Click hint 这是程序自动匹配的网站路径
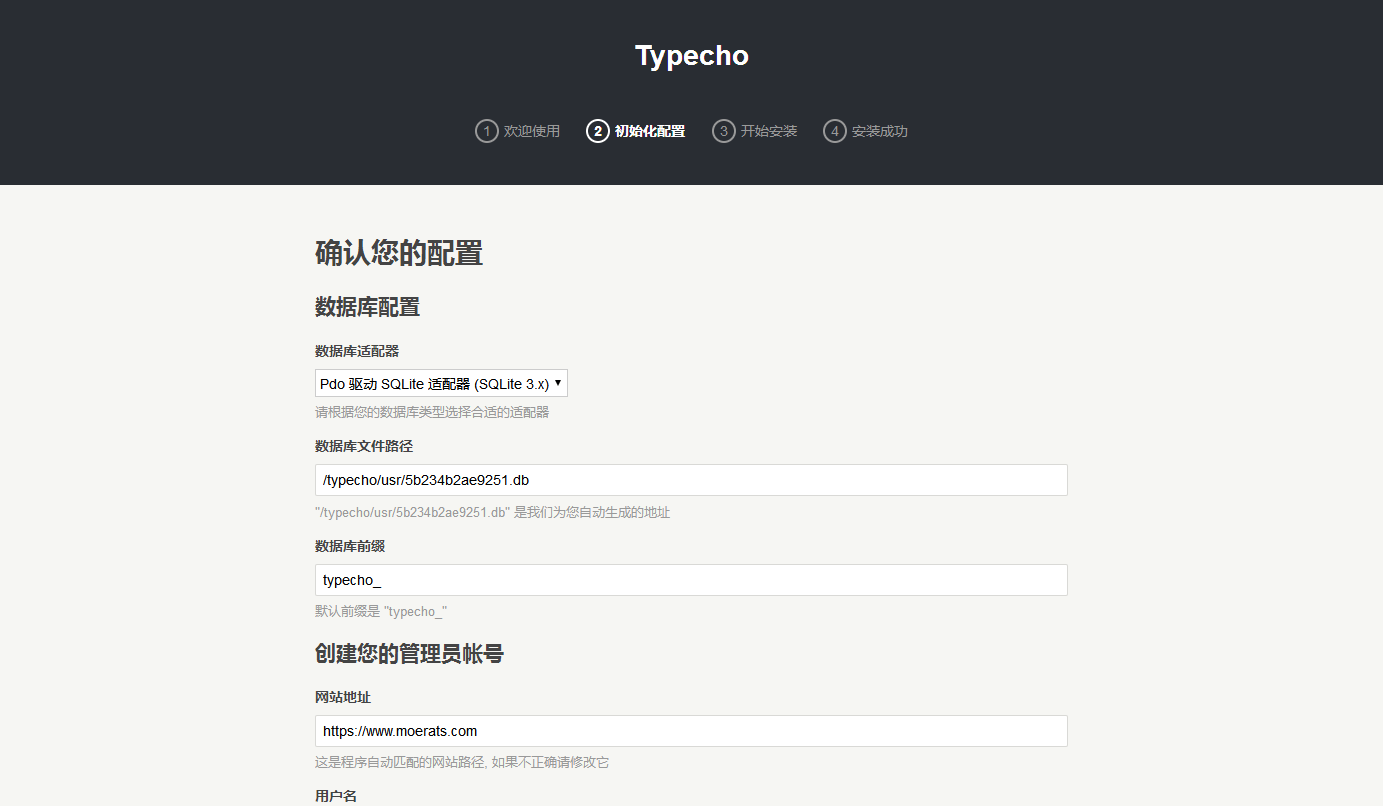Screen dimensions: 1383x806 pos(462,762)
